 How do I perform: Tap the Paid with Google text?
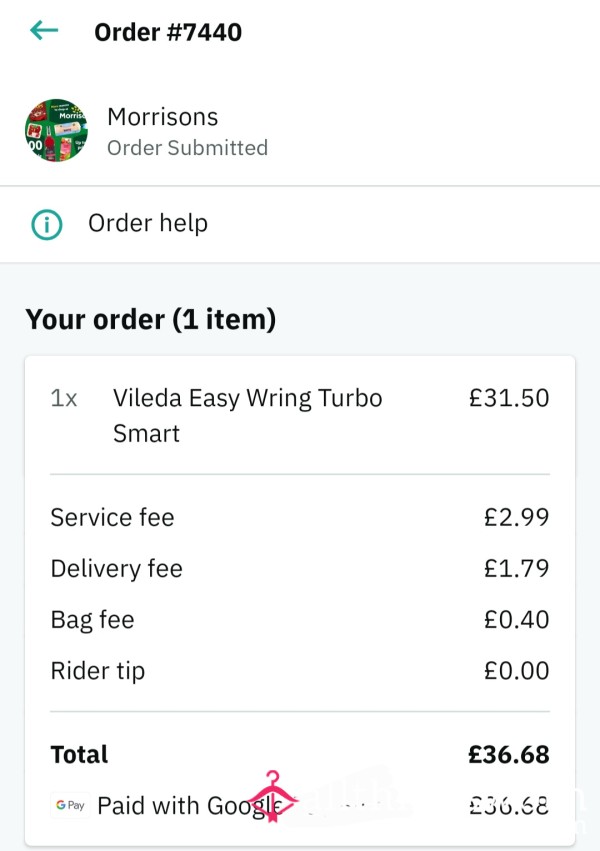click(x=190, y=806)
